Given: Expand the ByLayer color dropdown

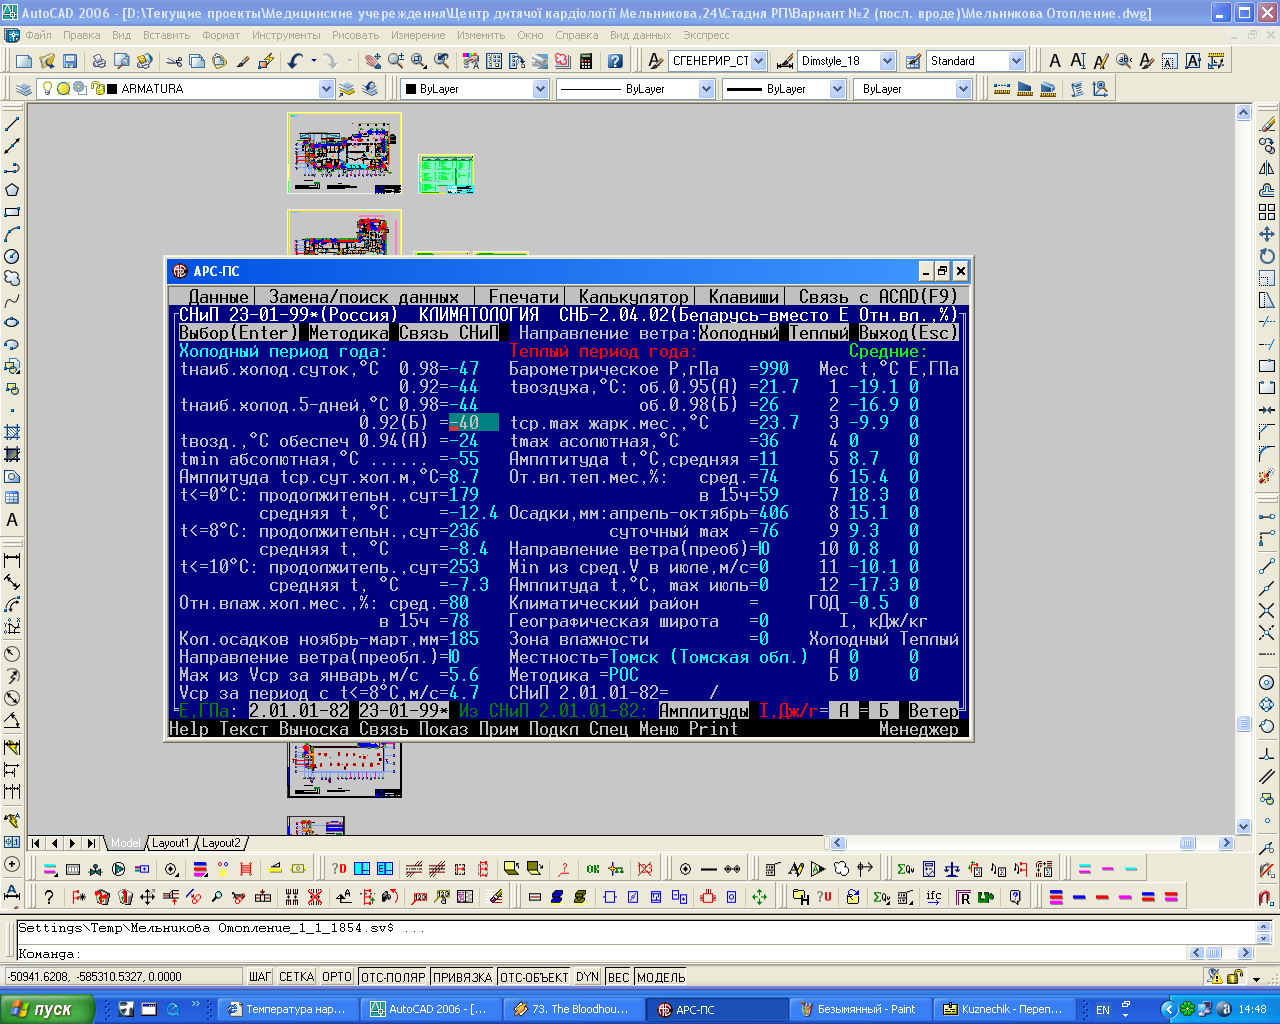Looking at the screenshot, I should [540, 89].
